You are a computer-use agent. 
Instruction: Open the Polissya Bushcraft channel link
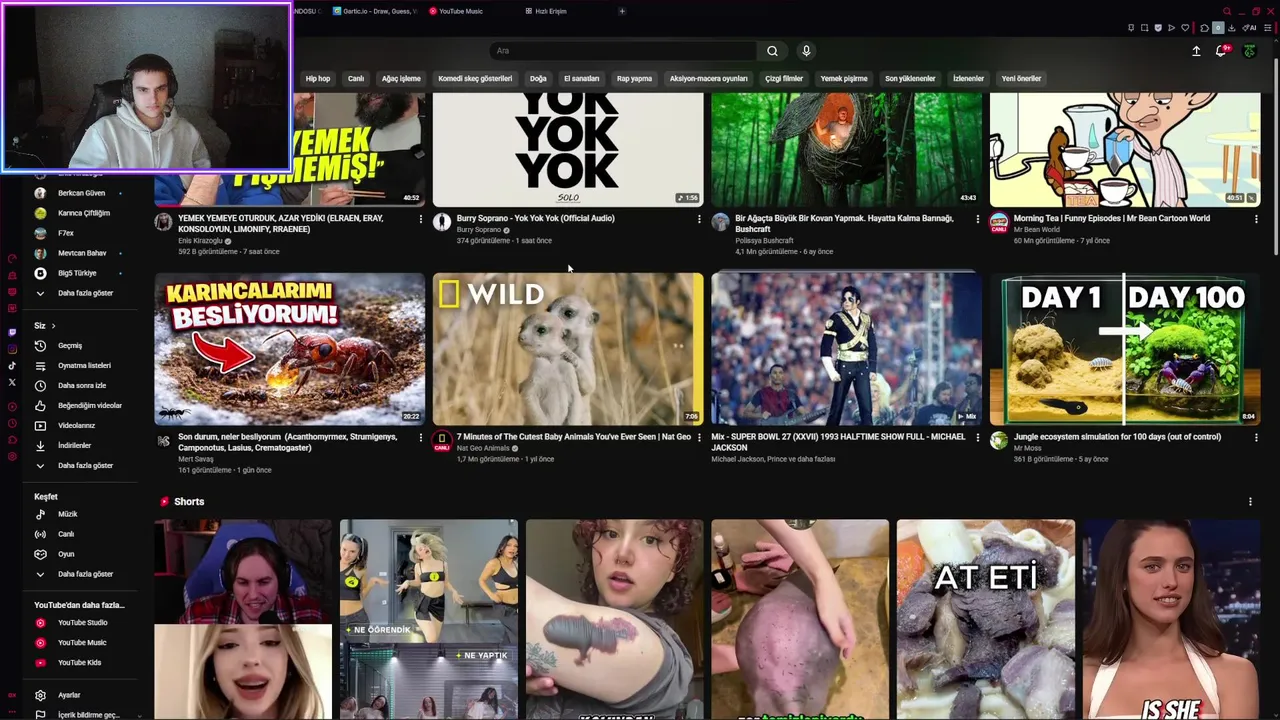[764, 241]
